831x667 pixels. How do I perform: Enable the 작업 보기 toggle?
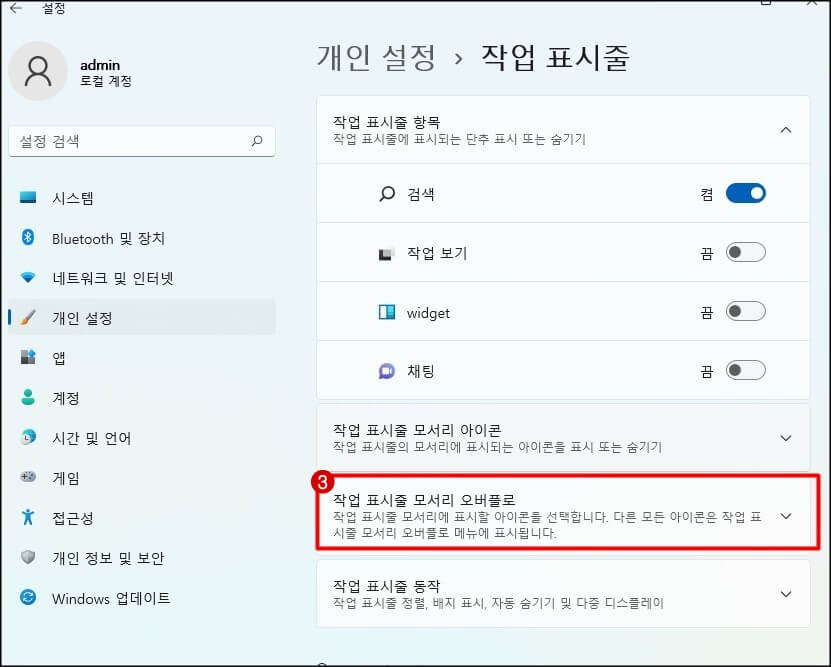click(745, 252)
